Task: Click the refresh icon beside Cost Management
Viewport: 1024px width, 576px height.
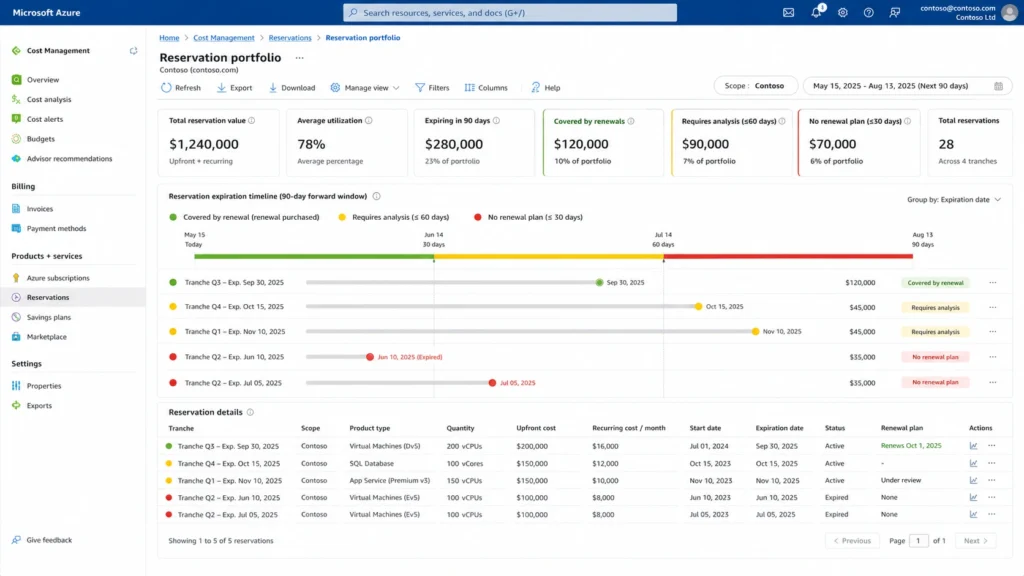Action: pyautogui.click(x=133, y=51)
